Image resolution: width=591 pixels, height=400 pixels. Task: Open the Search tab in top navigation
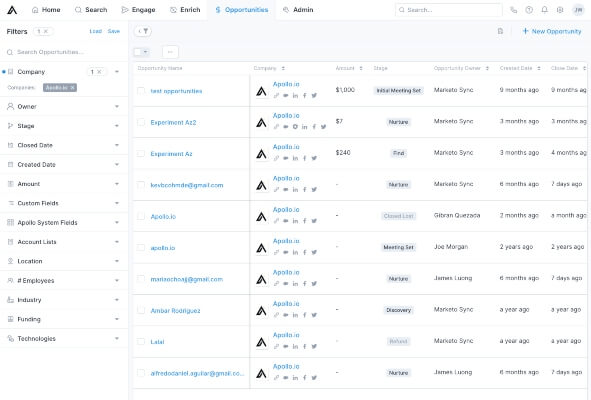point(91,10)
